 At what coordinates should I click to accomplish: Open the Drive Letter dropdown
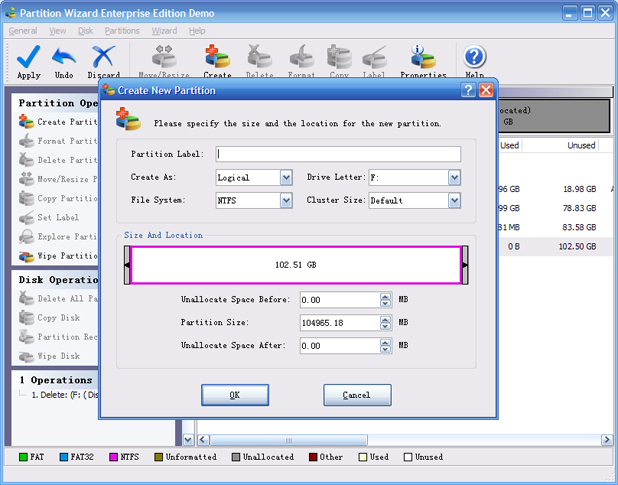point(454,178)
